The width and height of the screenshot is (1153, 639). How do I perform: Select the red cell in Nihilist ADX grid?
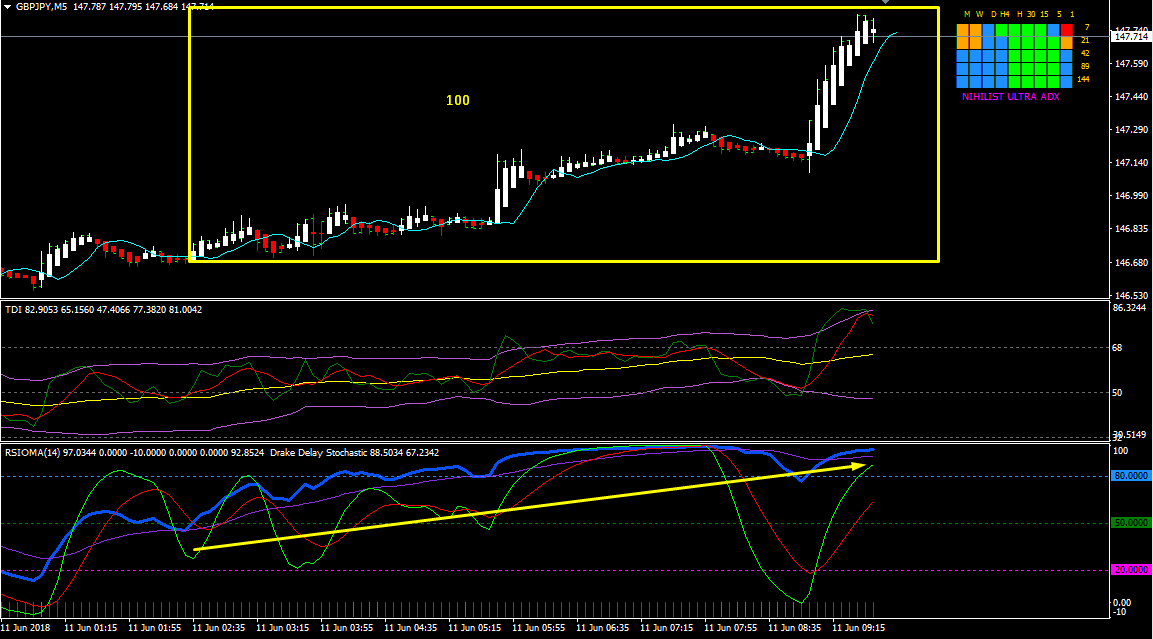click(x=1067, y=30)
